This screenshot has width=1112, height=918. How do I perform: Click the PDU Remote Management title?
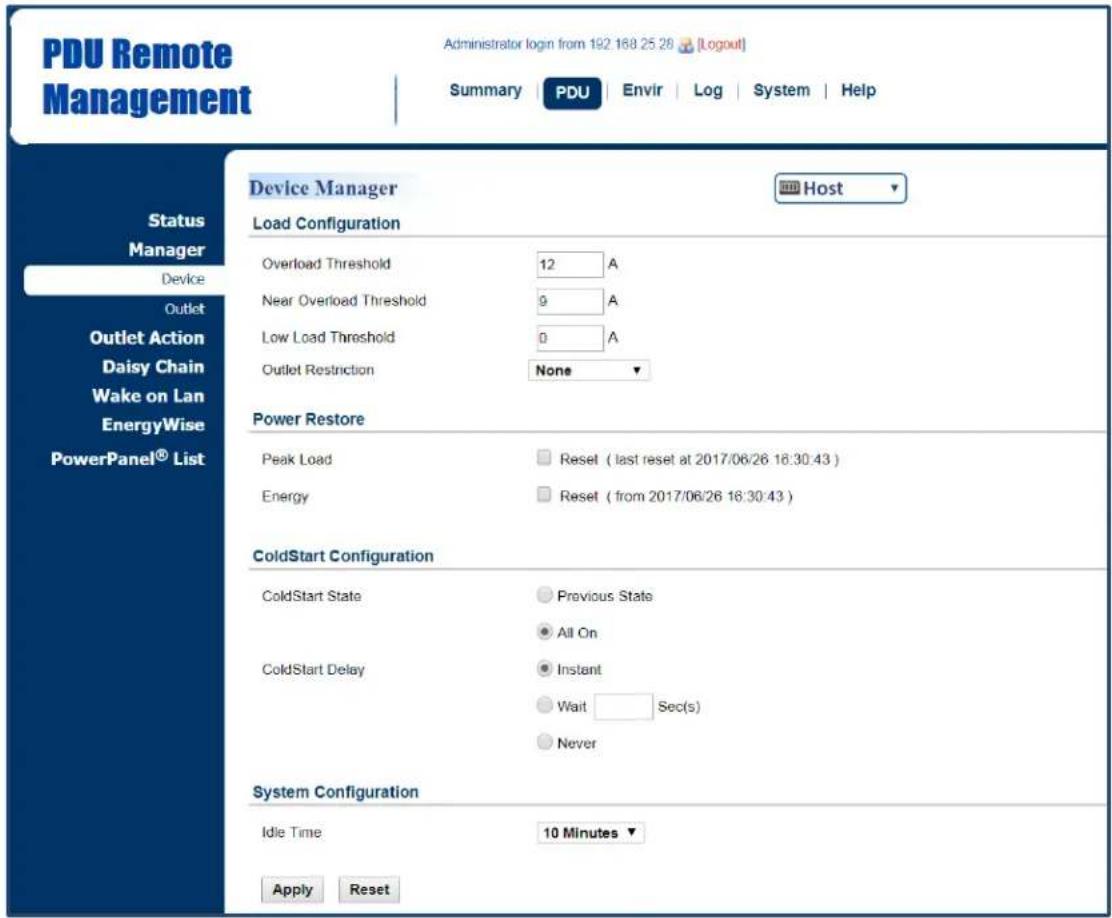(x=146, y=77)
